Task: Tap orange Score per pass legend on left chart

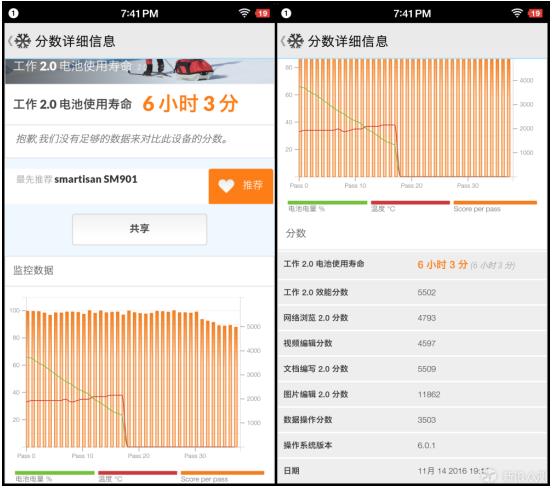Action: coord(222,476)
